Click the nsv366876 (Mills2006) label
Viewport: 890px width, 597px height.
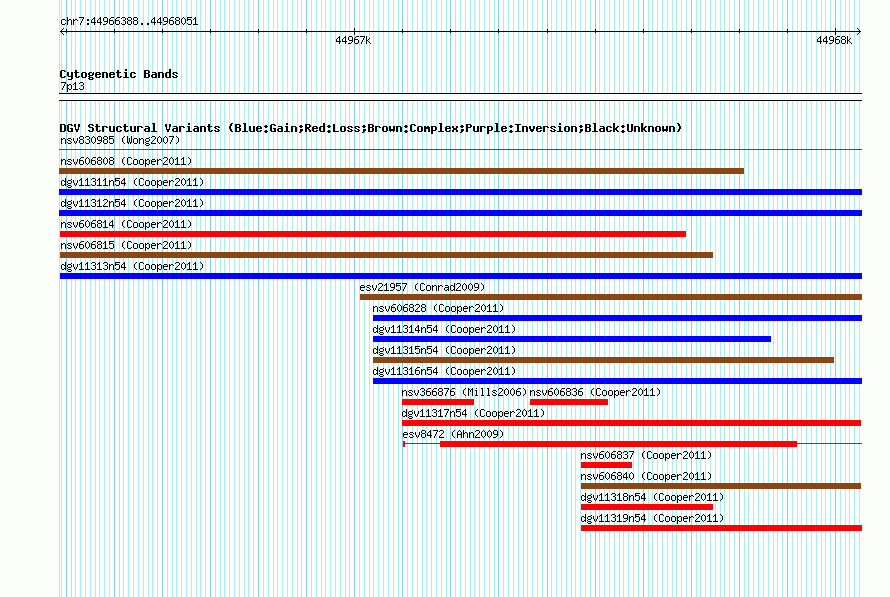[x=464, y=392]
